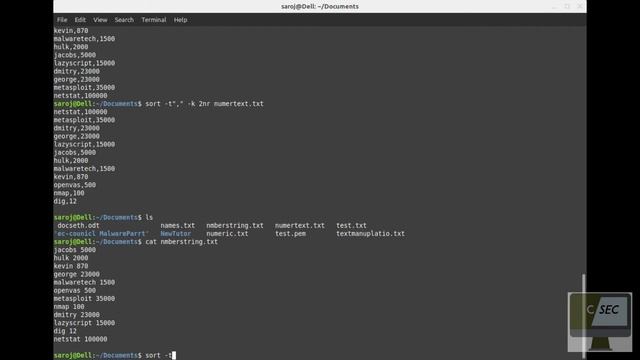640x360 pixels.
Task: Select 'names.txt' in ls output
Action: [178, 225]
